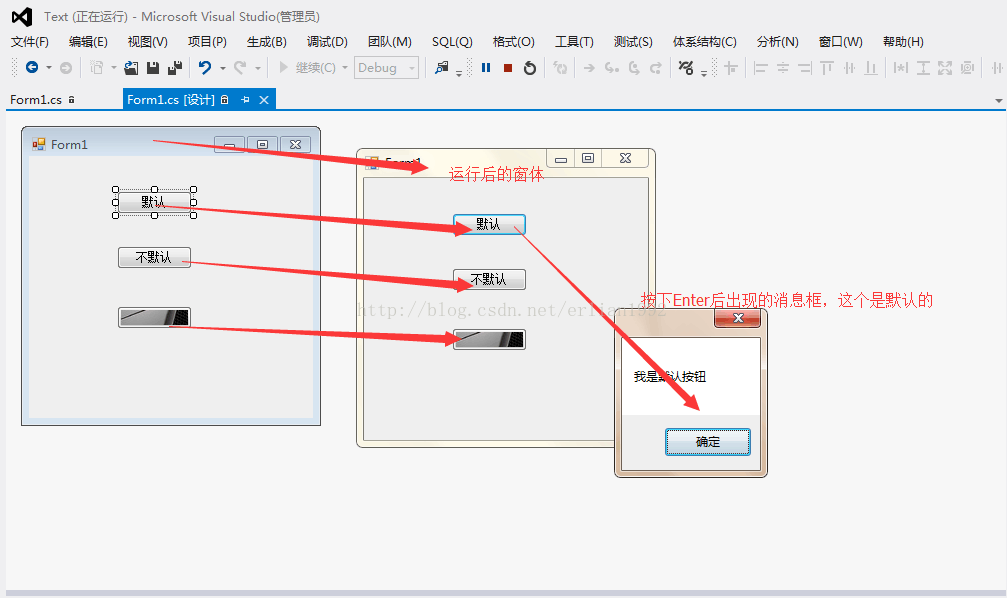
Task: Click the Navigate Backward icon
Action: coord(31,67)
